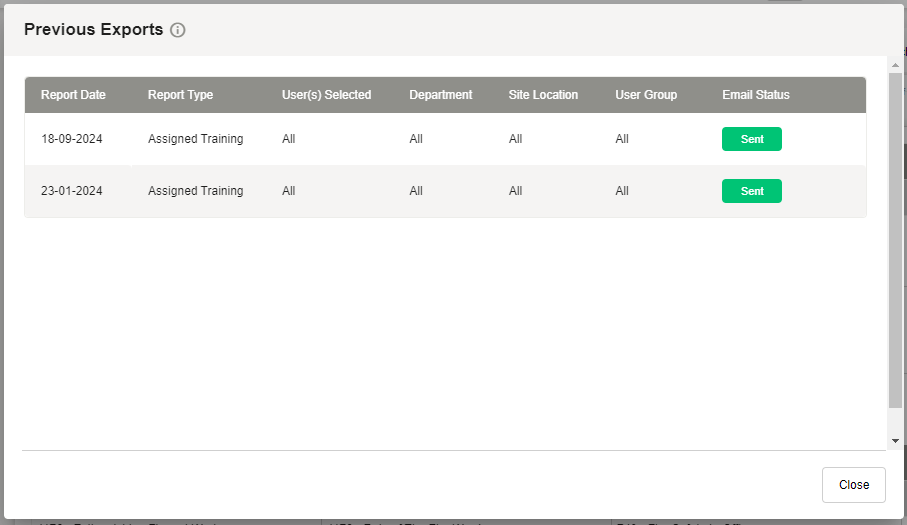Click the first row's Department value All
The width and height of the screenshot is (907, 525).
pyautogui.click(x=416, y=139)
